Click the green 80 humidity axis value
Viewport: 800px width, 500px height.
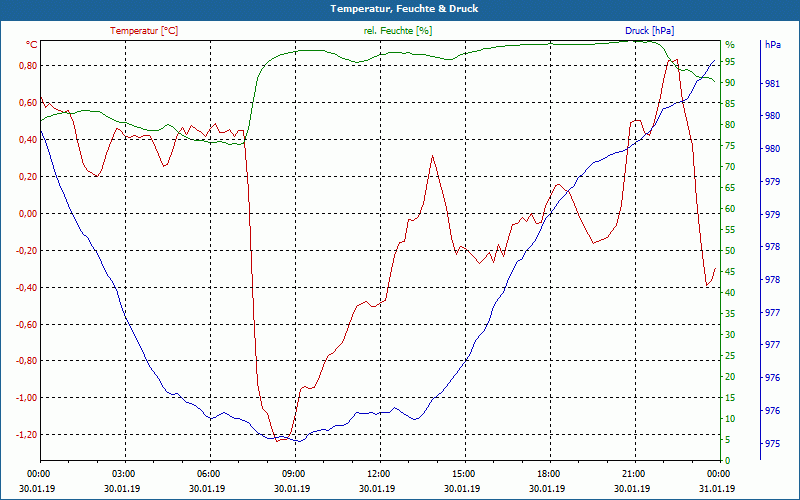730,124
